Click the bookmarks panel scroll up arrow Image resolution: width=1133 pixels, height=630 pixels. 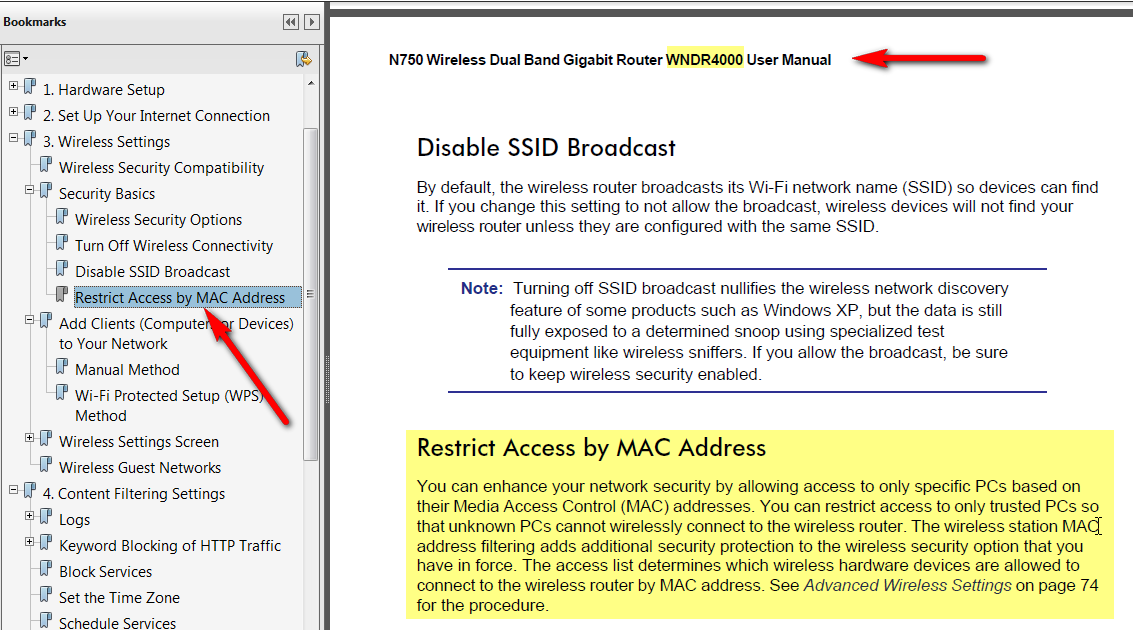[x=311, y=84]
